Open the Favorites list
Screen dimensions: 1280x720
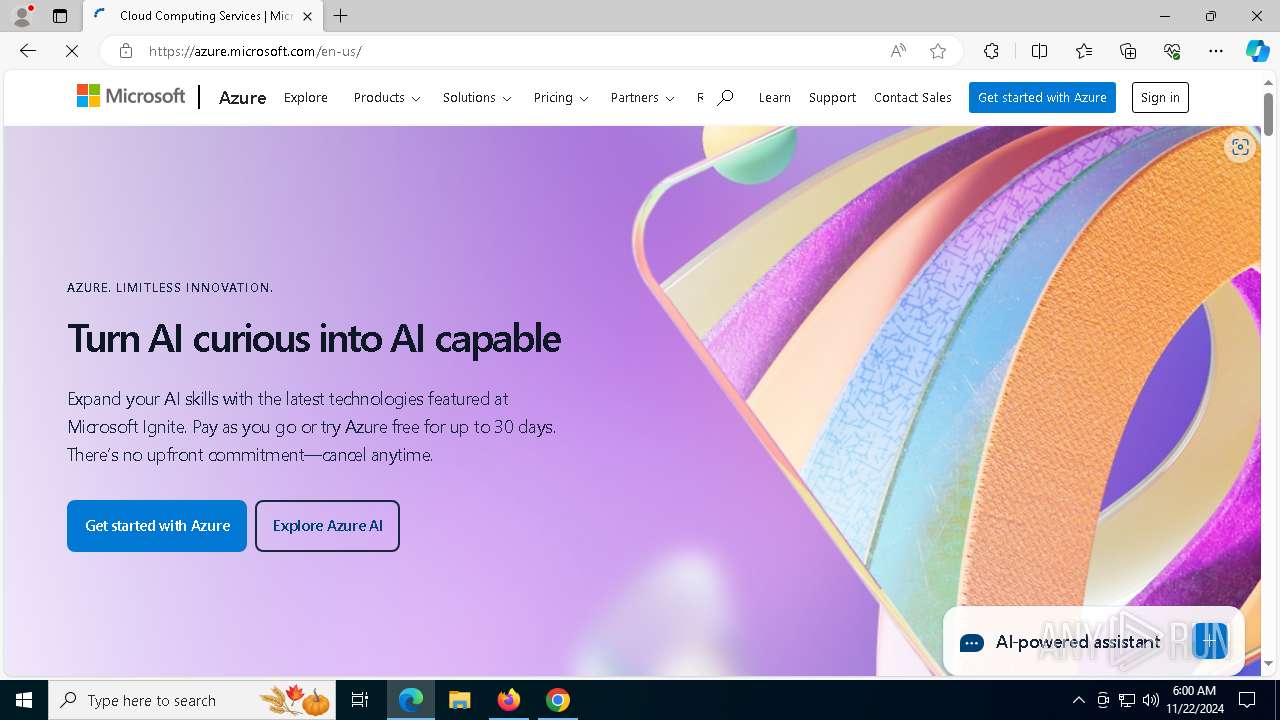(x=1084, y=51)
